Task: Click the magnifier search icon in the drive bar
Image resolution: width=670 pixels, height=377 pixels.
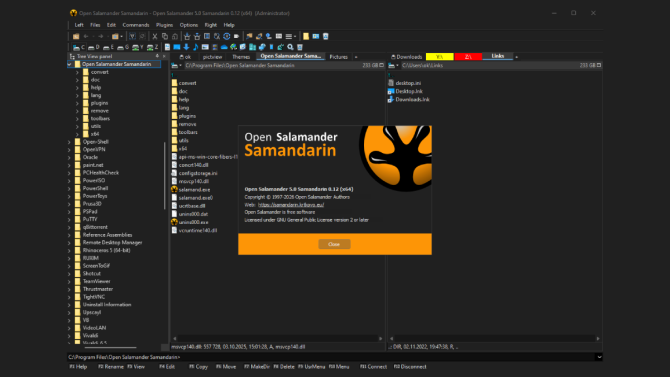Action: pyautogui.click(x=290, y=47)
